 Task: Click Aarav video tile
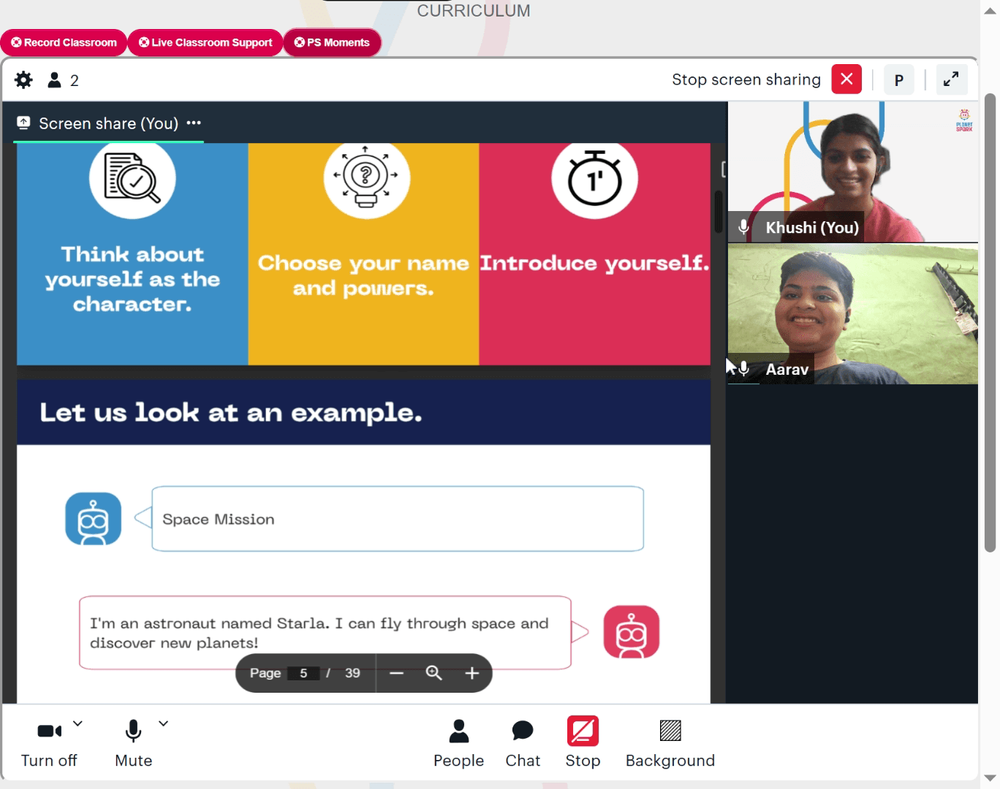pos(853,314)
